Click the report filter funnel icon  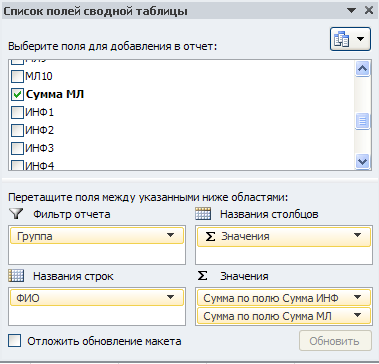click(15, 214)
